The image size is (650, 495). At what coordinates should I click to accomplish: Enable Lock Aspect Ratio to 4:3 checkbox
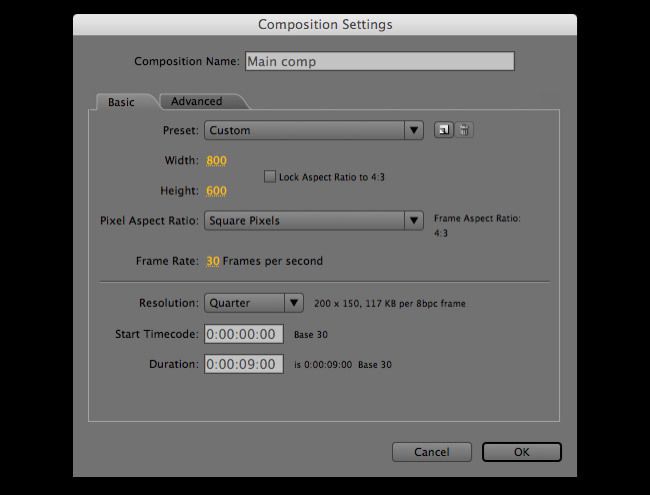tap(270, 177)
